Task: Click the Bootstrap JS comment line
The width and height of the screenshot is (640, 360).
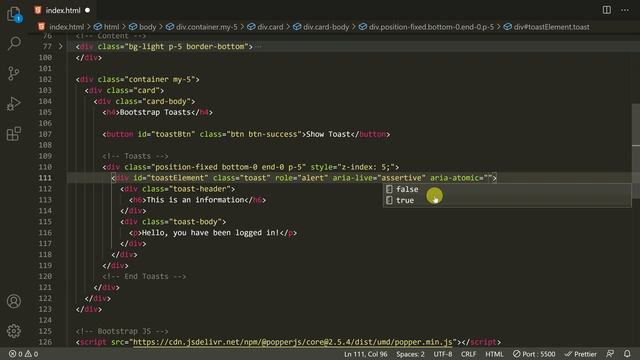Action: [x=122, y=331]
